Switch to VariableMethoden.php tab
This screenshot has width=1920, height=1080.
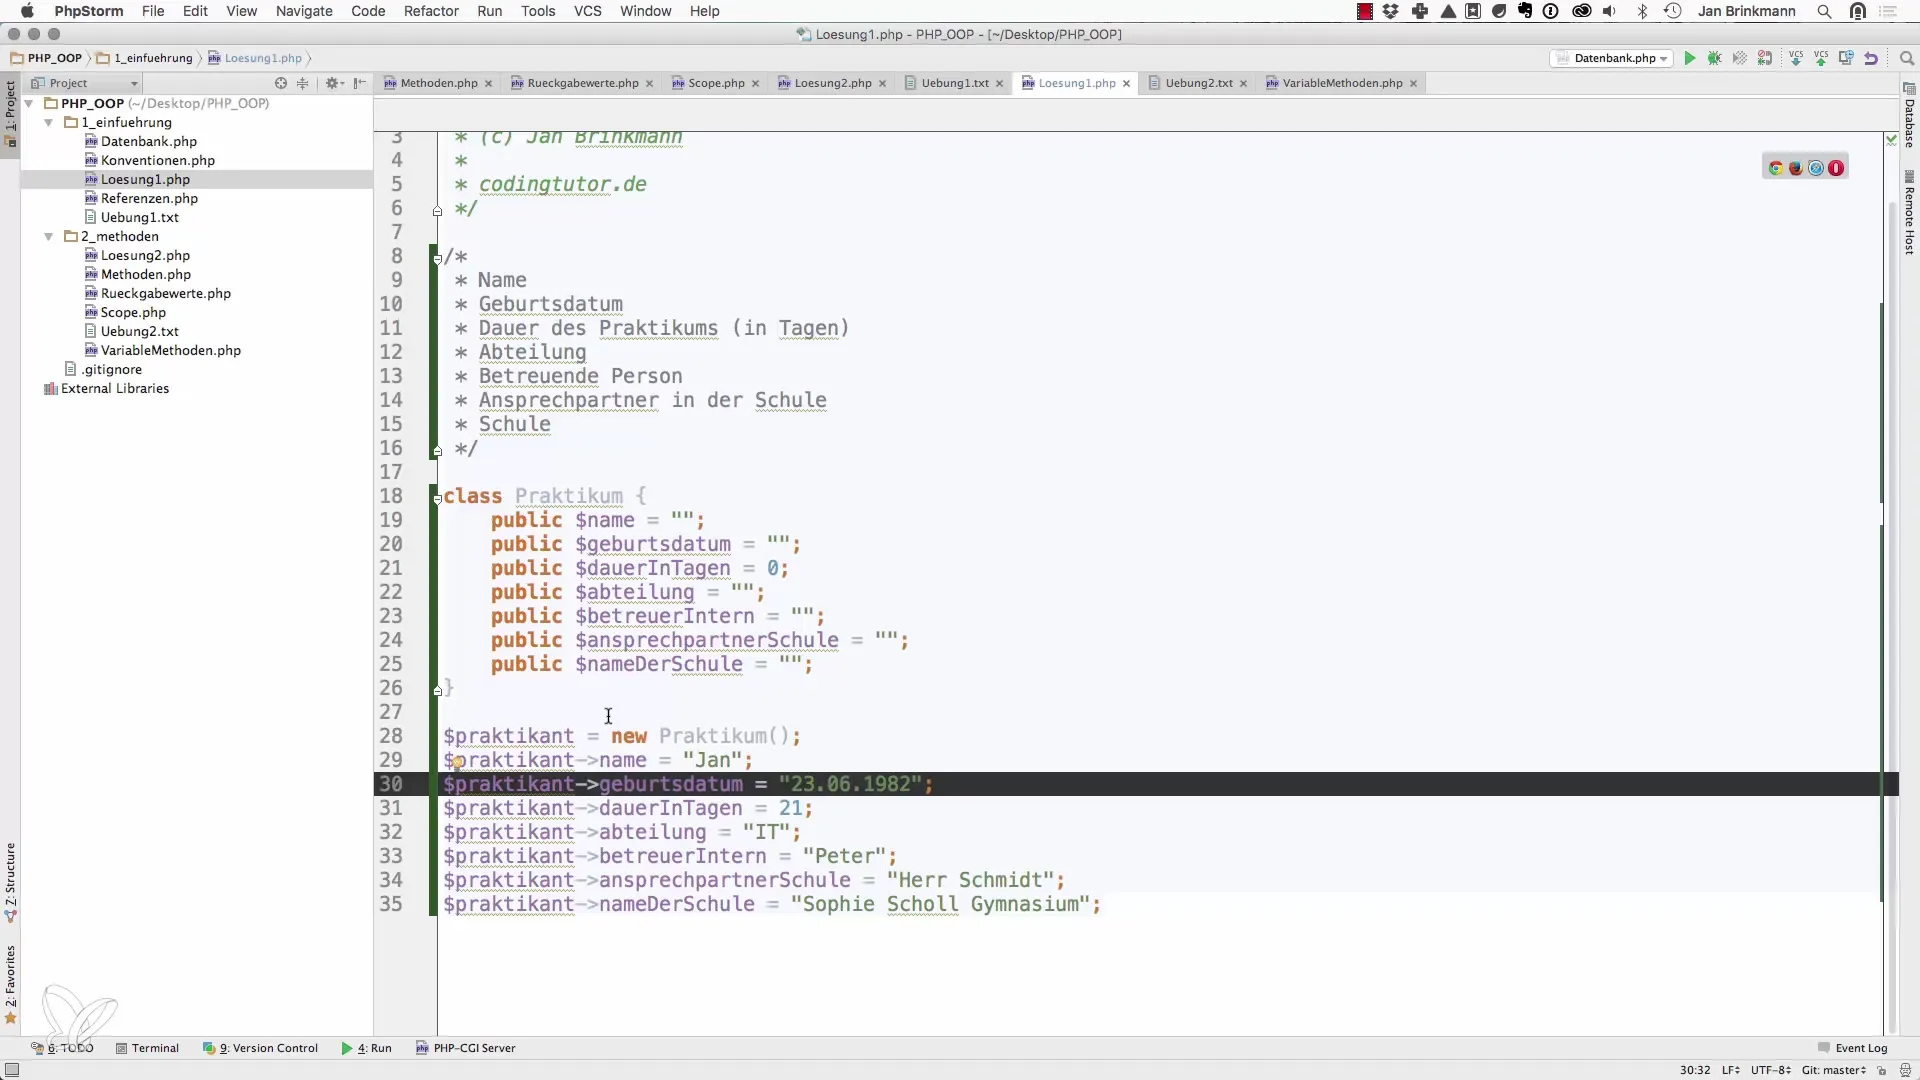point(1342,83)
